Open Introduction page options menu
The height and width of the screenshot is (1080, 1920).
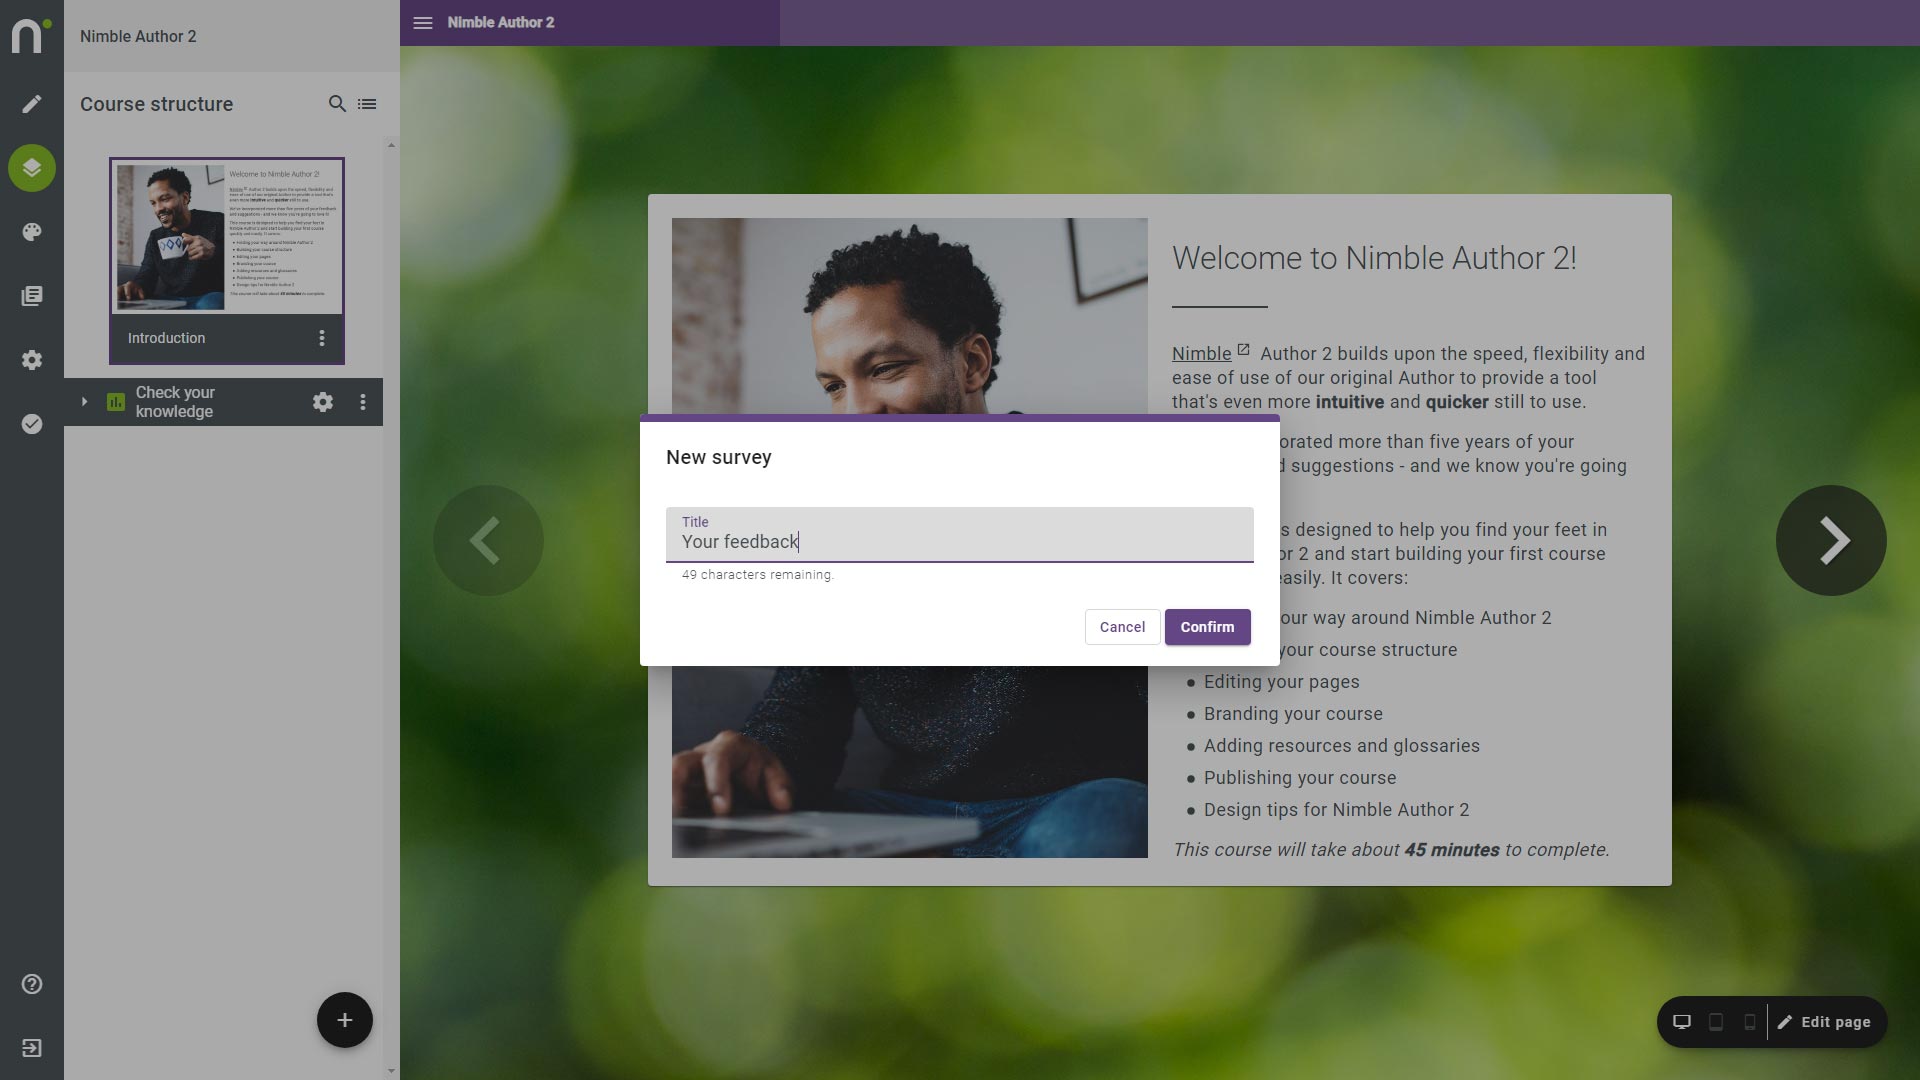[322, 338]
